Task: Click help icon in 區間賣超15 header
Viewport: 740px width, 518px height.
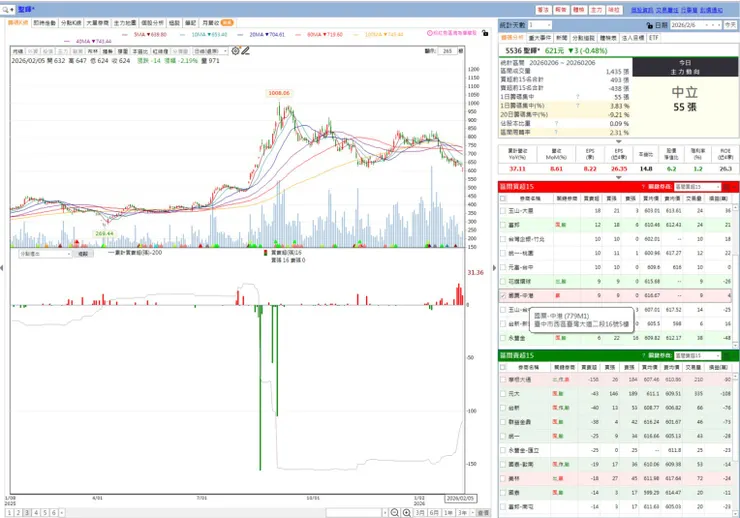Action: click(x=643, y=355)
